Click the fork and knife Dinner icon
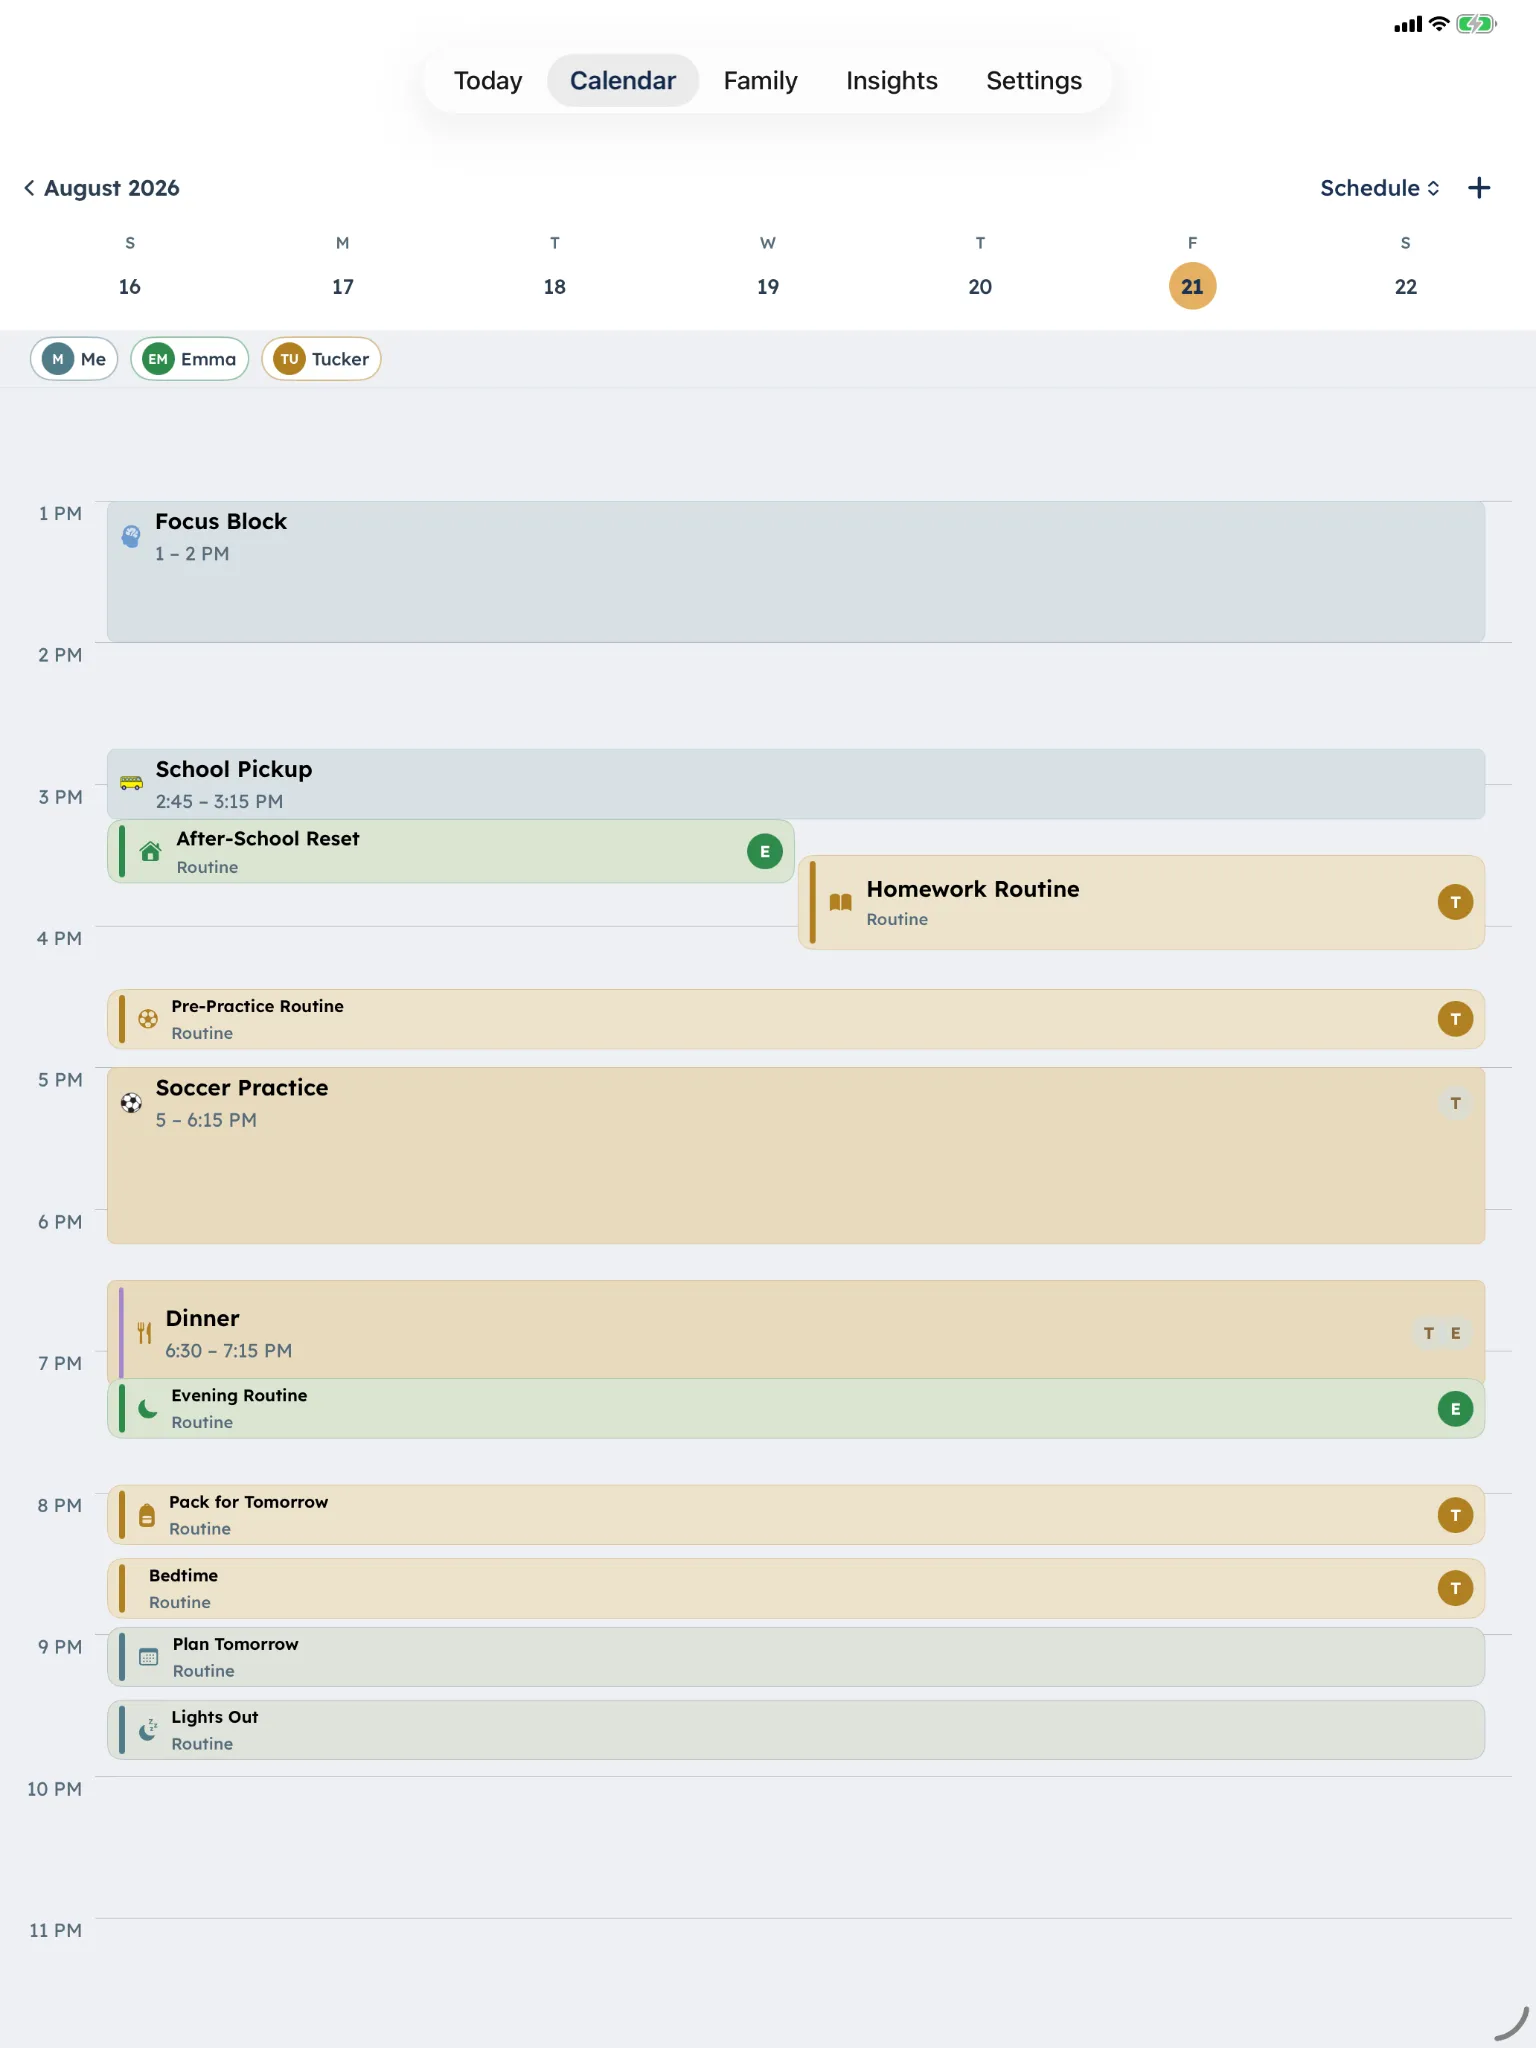 coord(145,1333)
